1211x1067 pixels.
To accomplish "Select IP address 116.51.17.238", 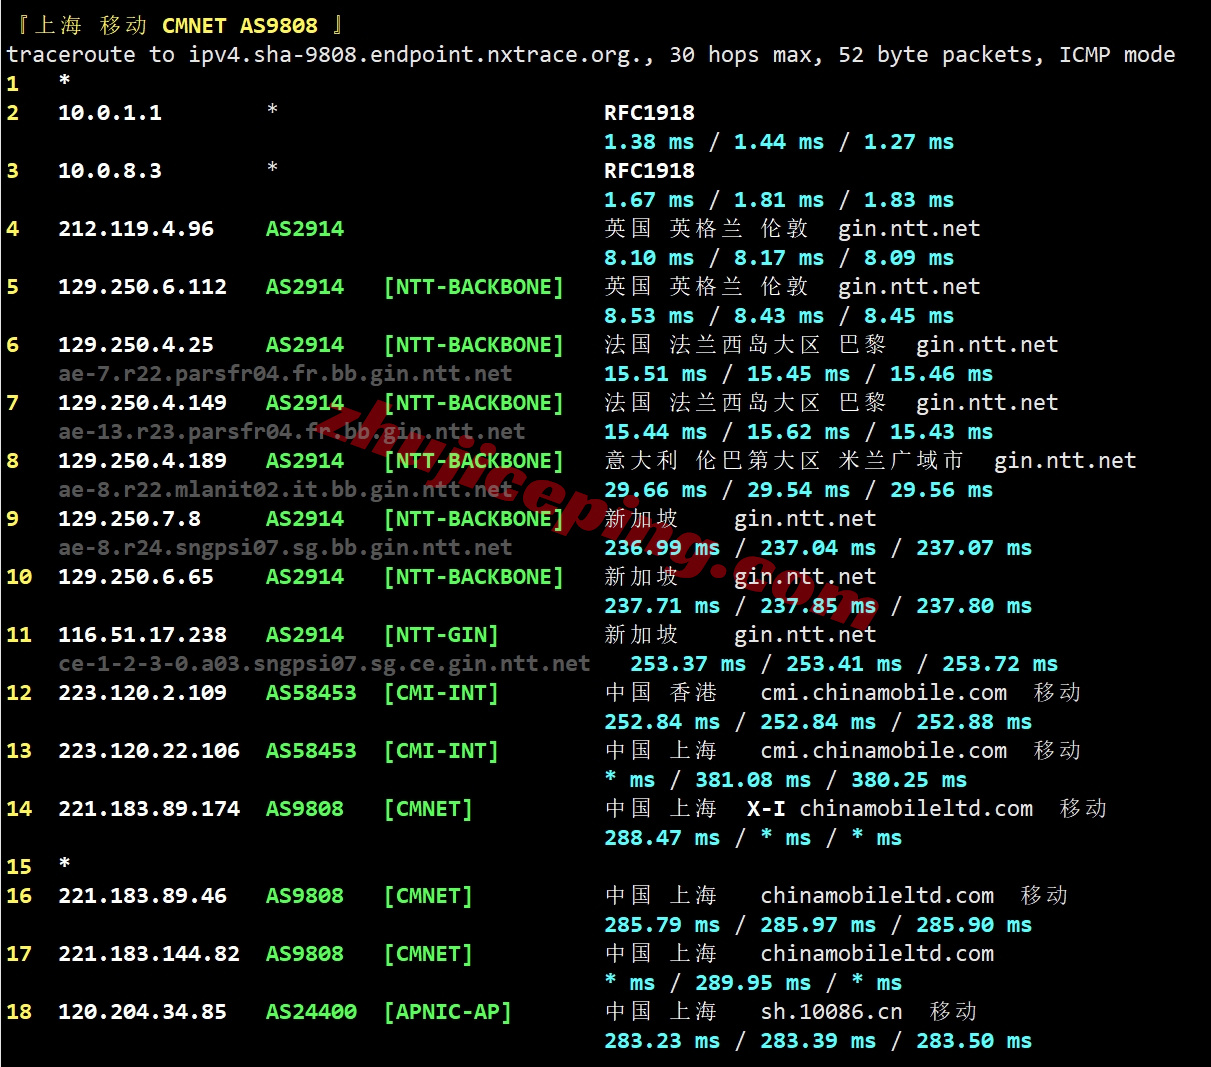I will click(x=142, y=635).
